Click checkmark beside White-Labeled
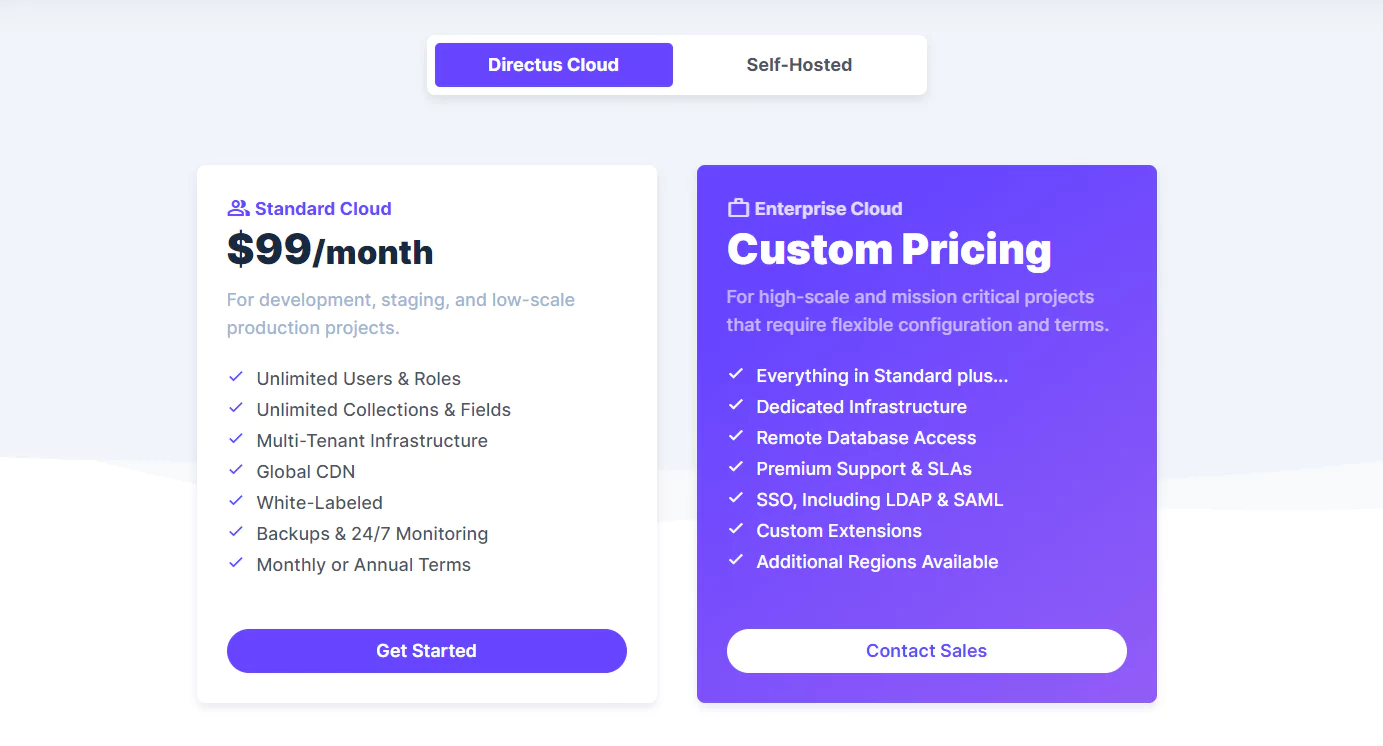 pos(236,501)
